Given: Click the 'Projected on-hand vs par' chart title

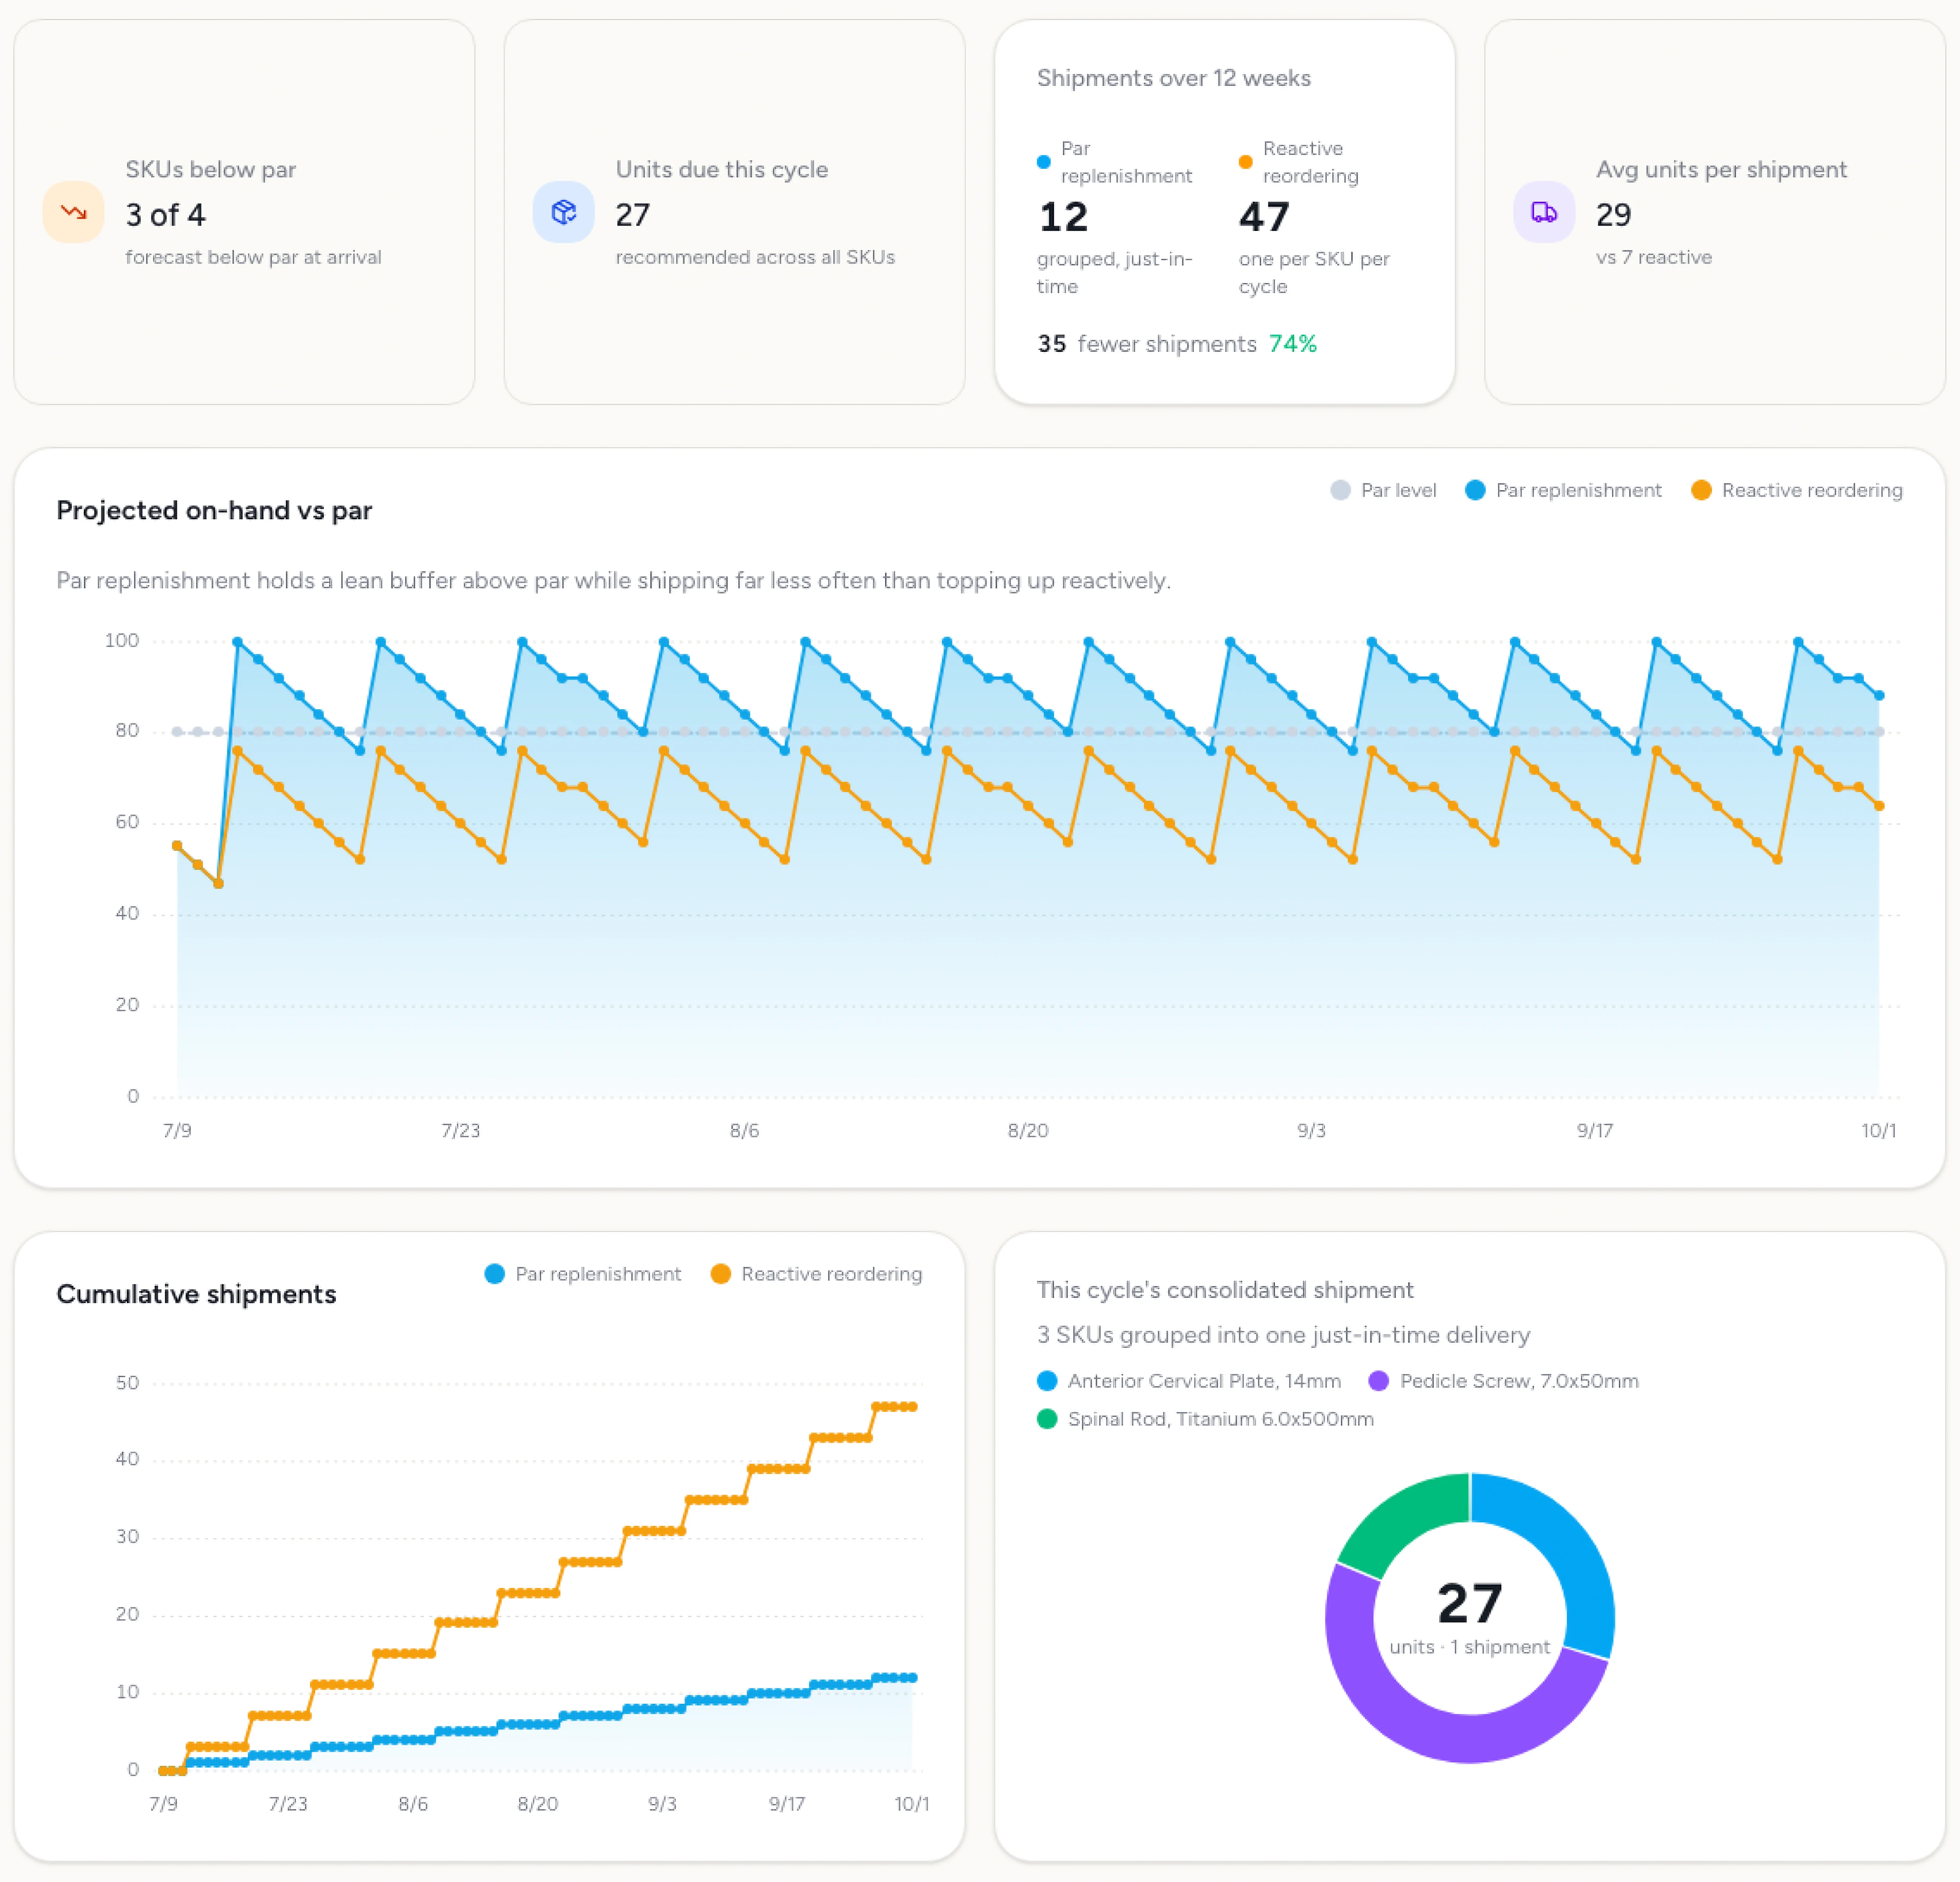Looking at the screenshot, I should pyautogui.click(x=214, y=510).
